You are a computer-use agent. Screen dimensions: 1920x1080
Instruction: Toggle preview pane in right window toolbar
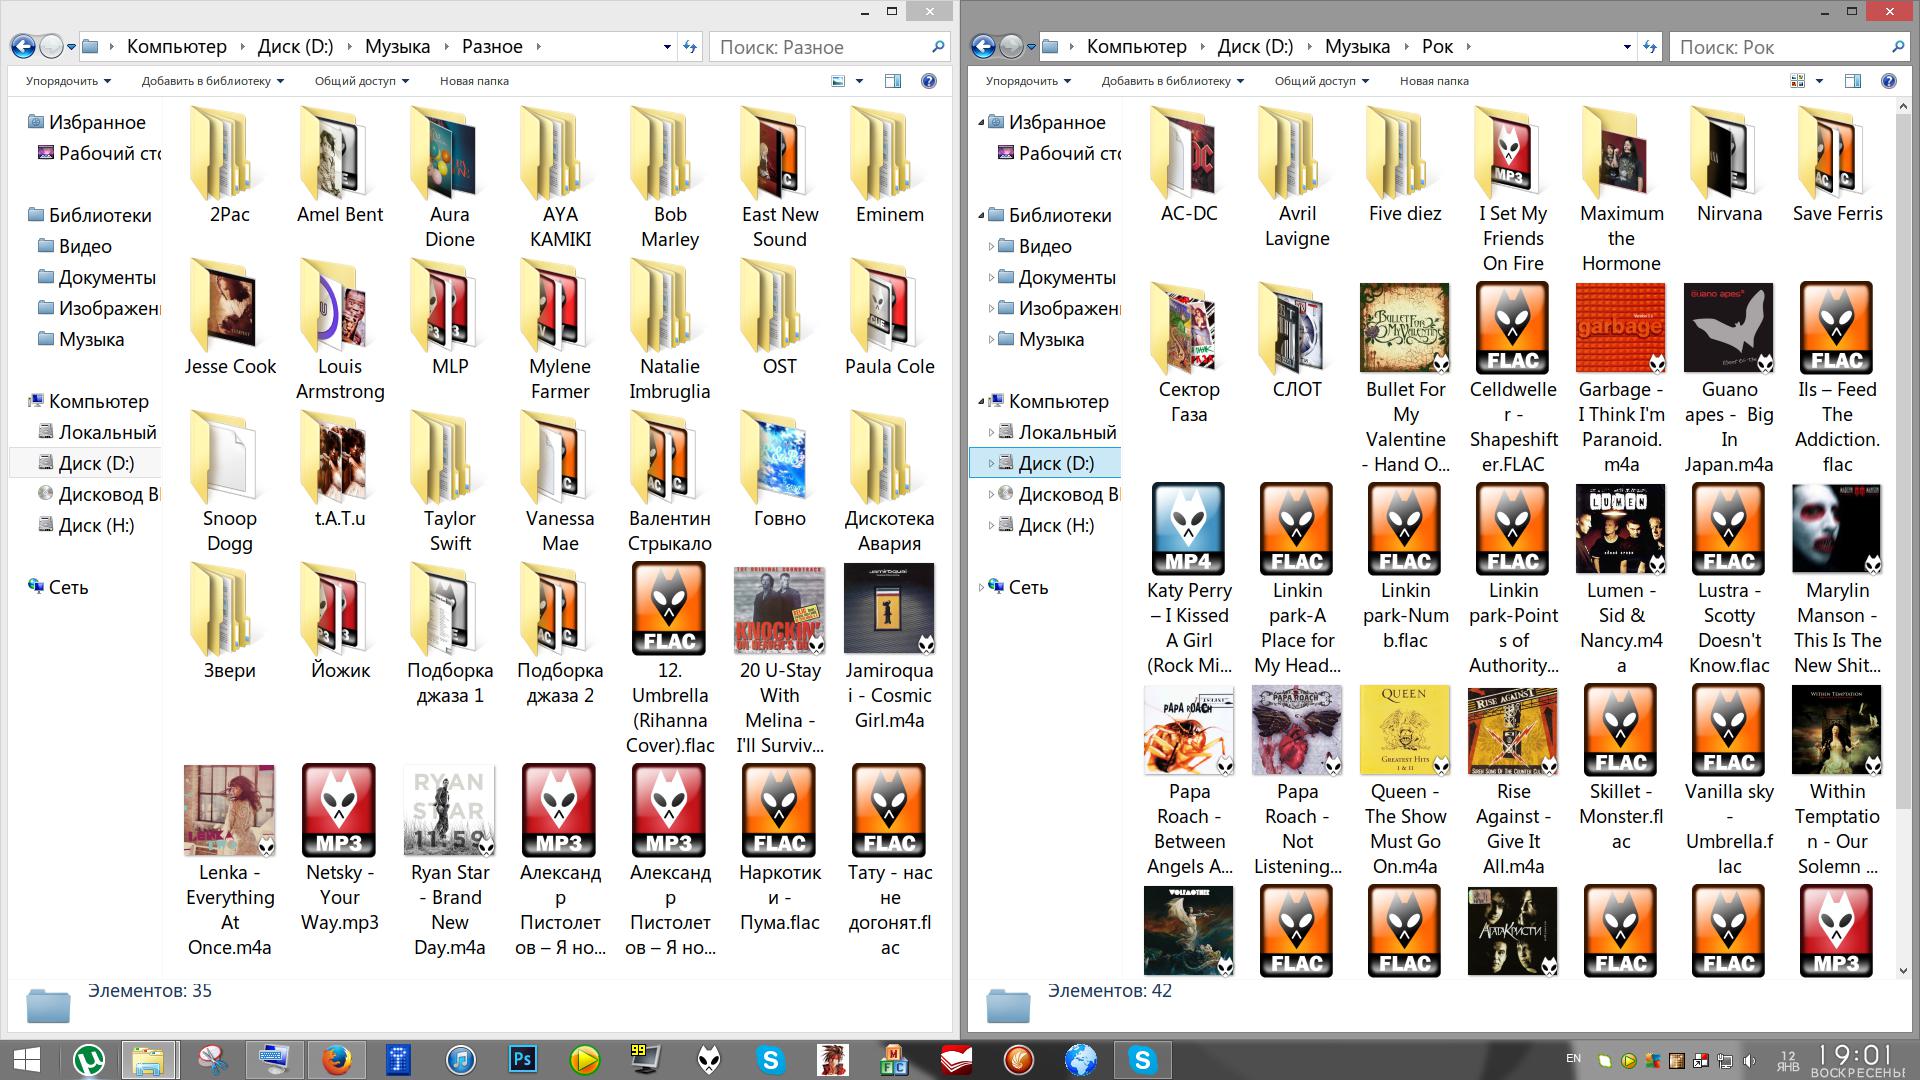[1852, 81]
